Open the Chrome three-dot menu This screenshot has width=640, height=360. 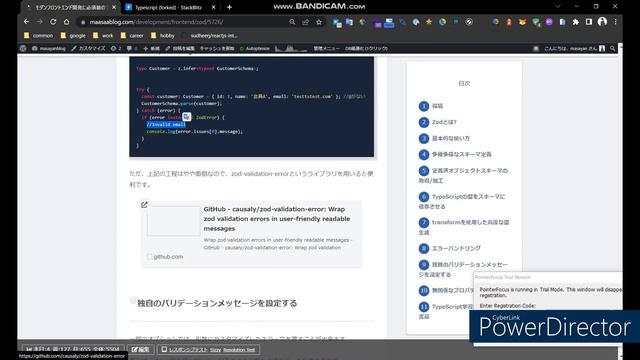coord(616,22)
